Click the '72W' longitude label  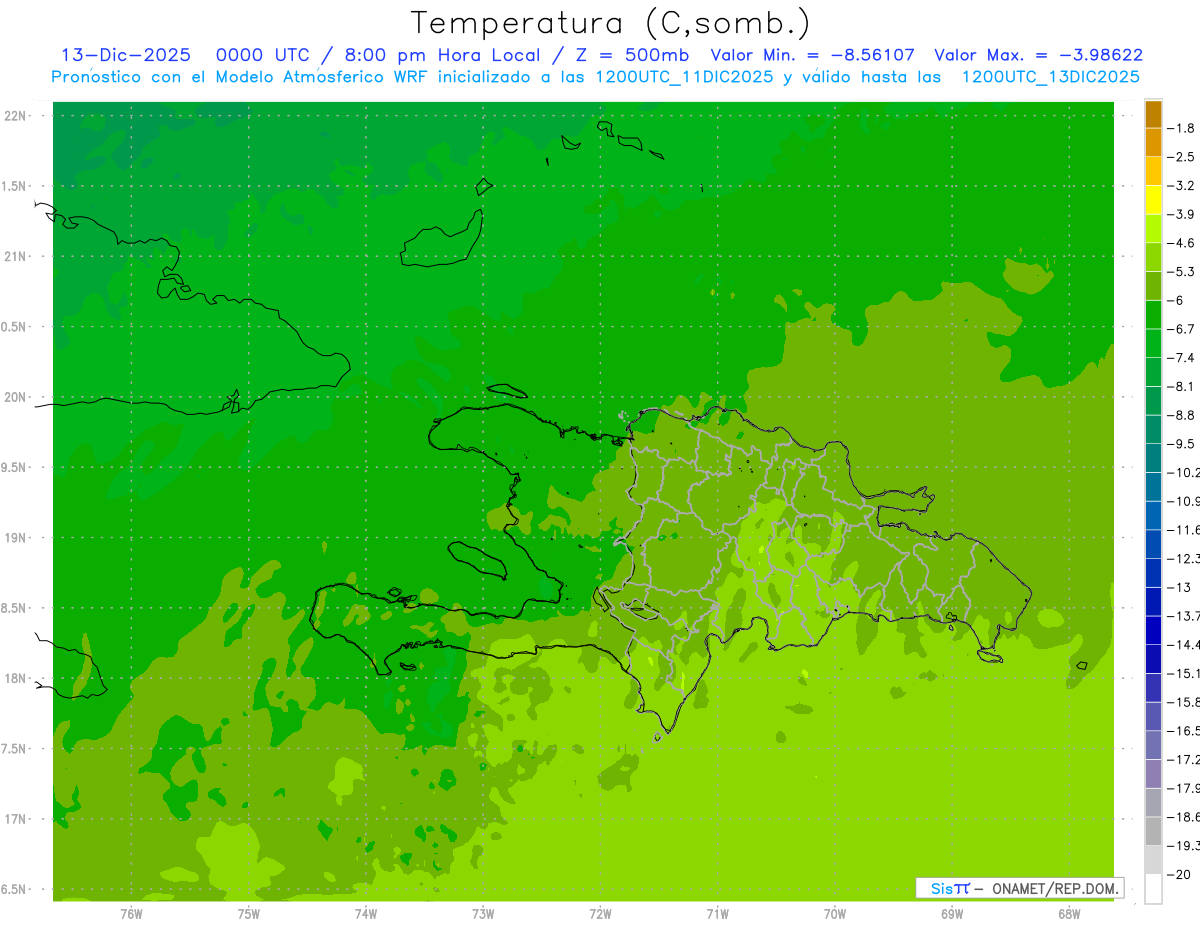(x=600, y=913)
